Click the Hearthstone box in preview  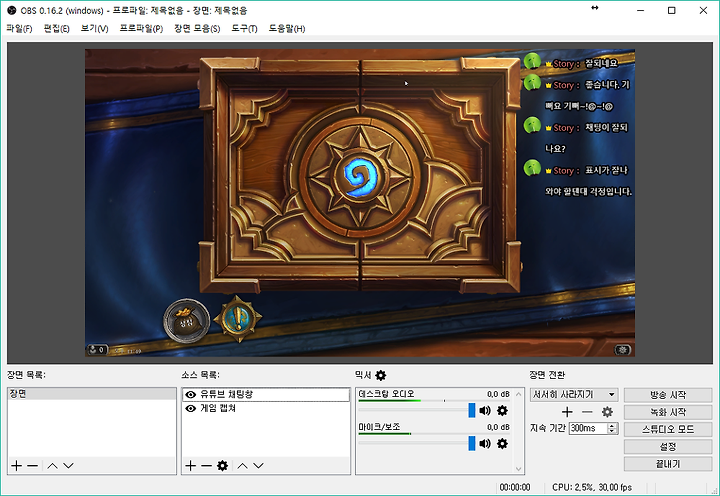[x=360, y=175]
